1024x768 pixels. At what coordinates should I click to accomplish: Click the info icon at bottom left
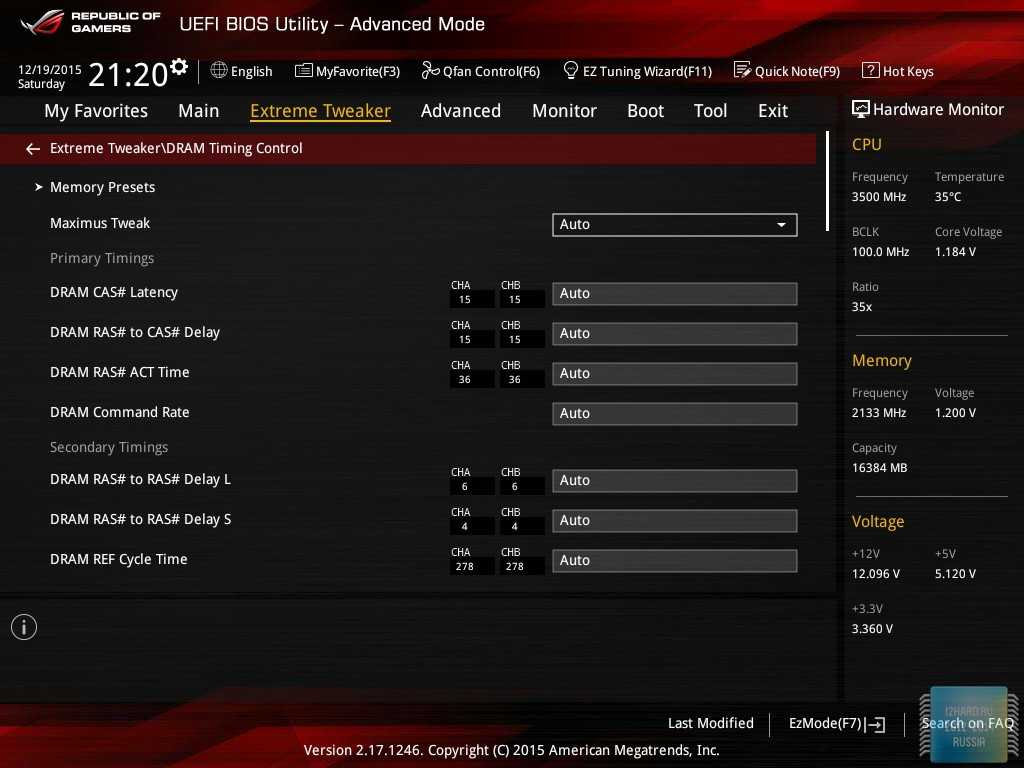click(24, 627)
